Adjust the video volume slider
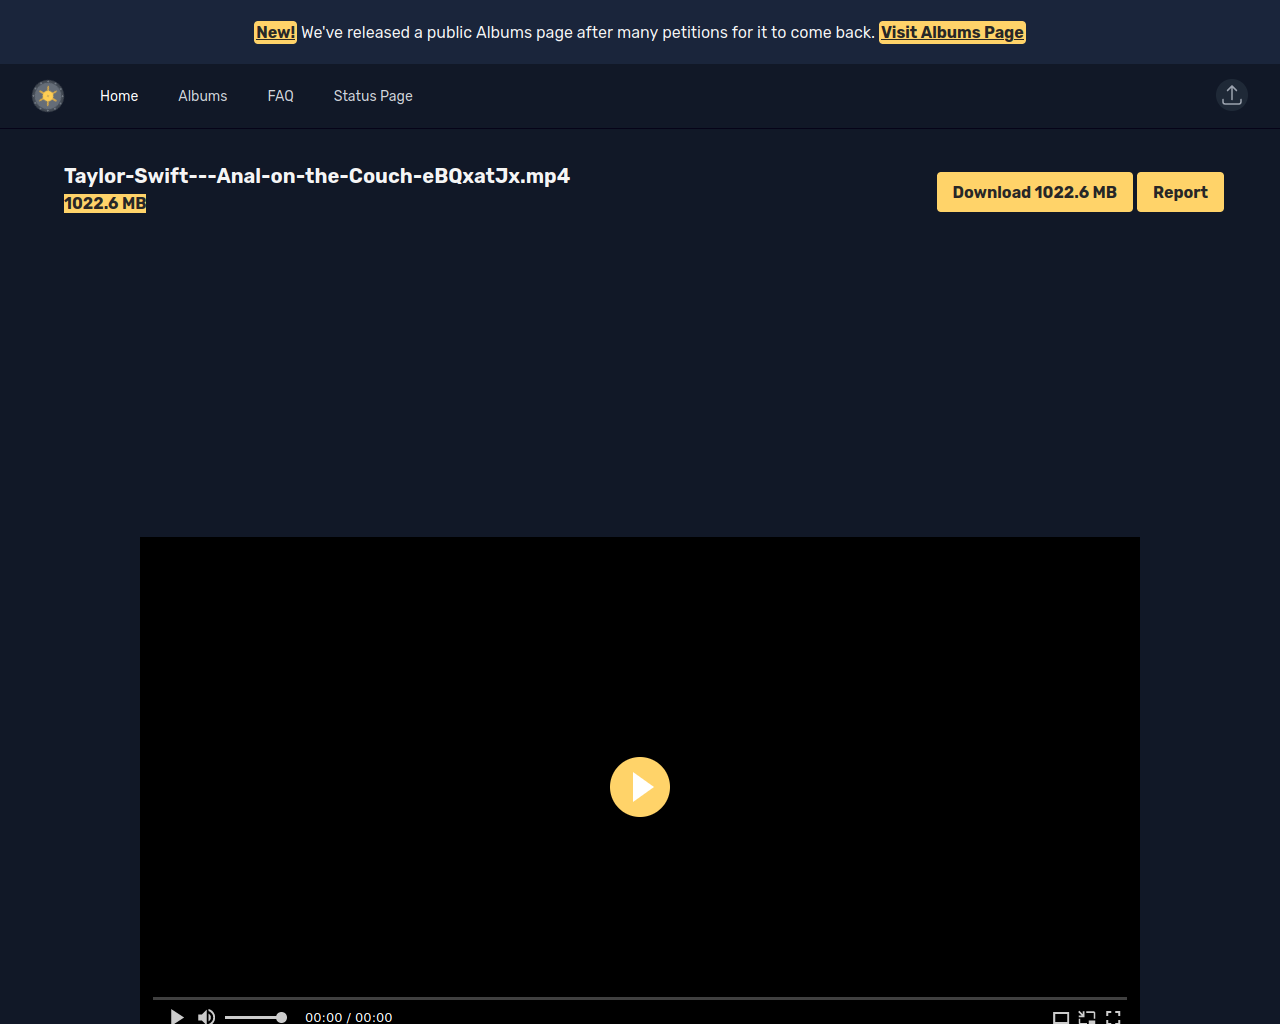 [x=255, y=1017]
